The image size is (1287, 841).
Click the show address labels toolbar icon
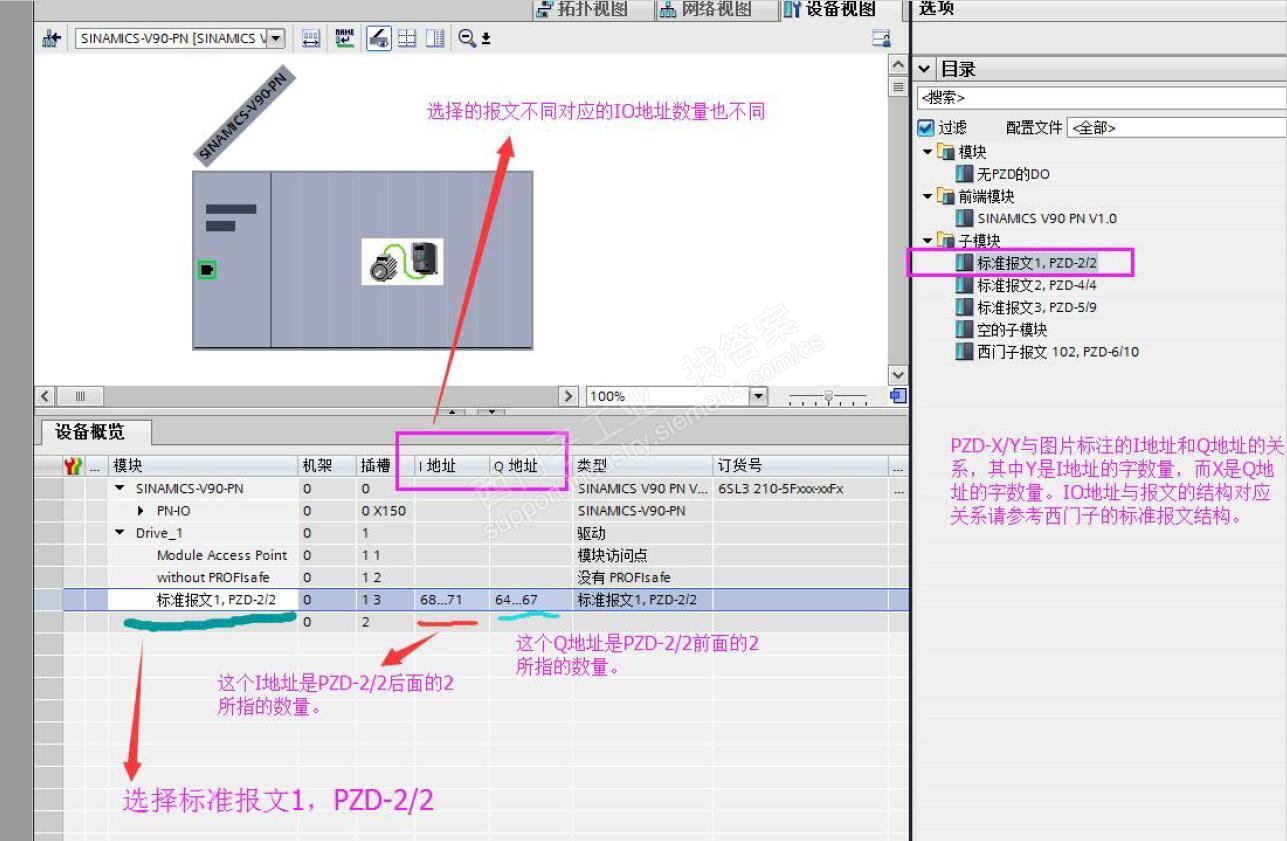311,39
